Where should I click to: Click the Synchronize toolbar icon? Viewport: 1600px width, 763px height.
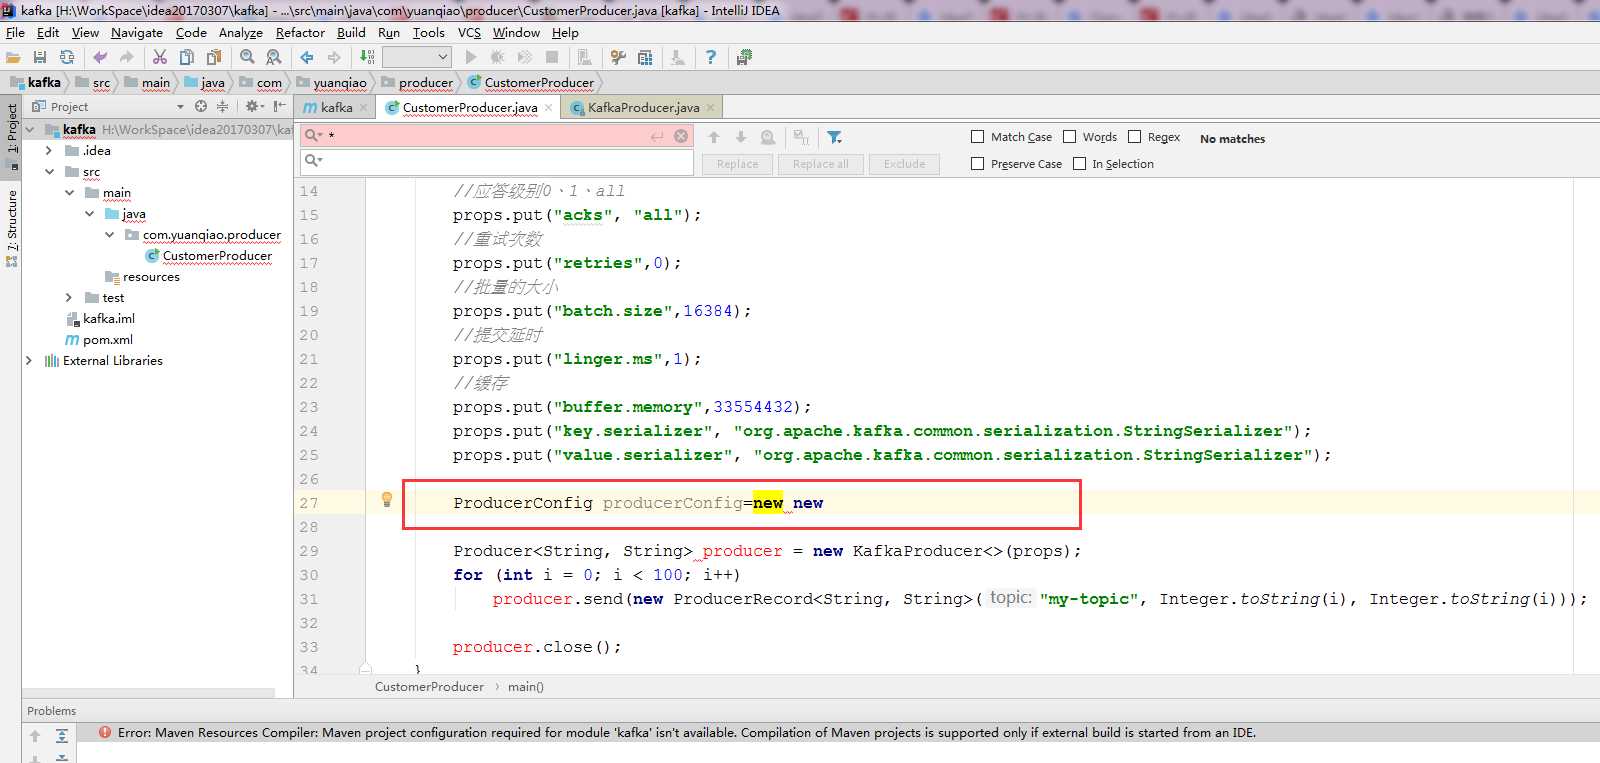click(x=67, y=58)
